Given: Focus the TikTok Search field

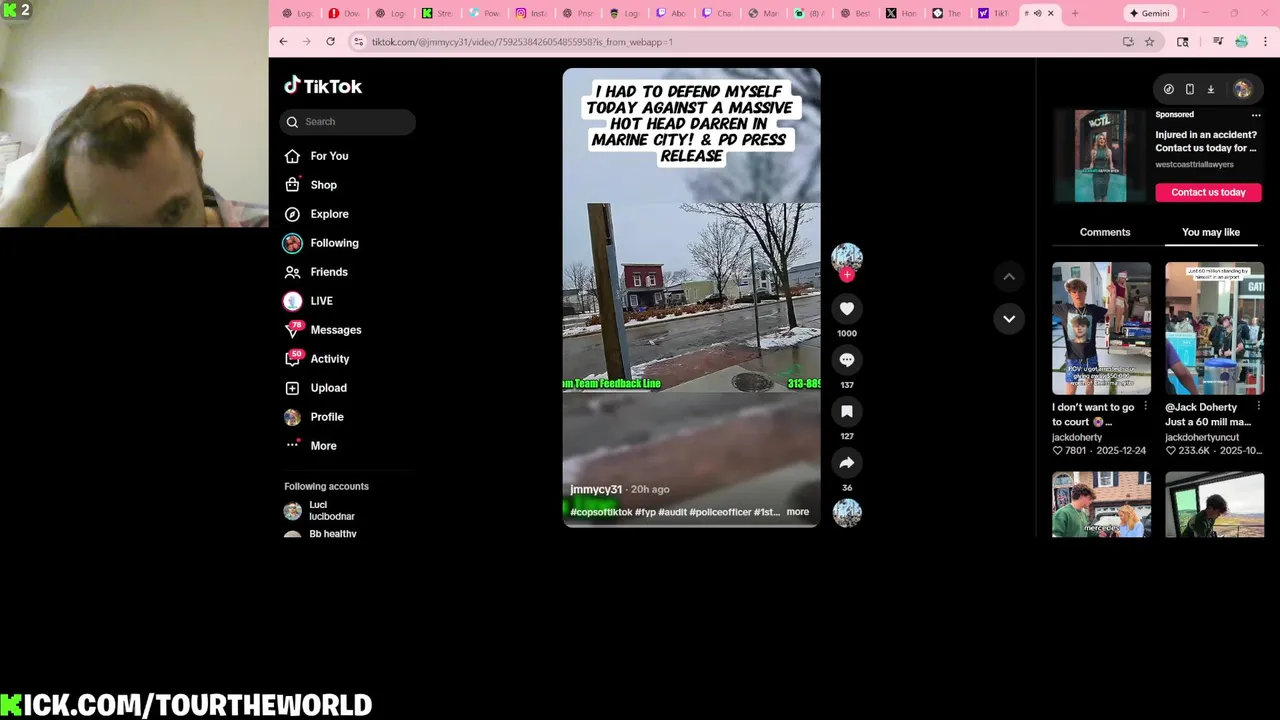Looking at the screenshot, I should coord(347,122).
